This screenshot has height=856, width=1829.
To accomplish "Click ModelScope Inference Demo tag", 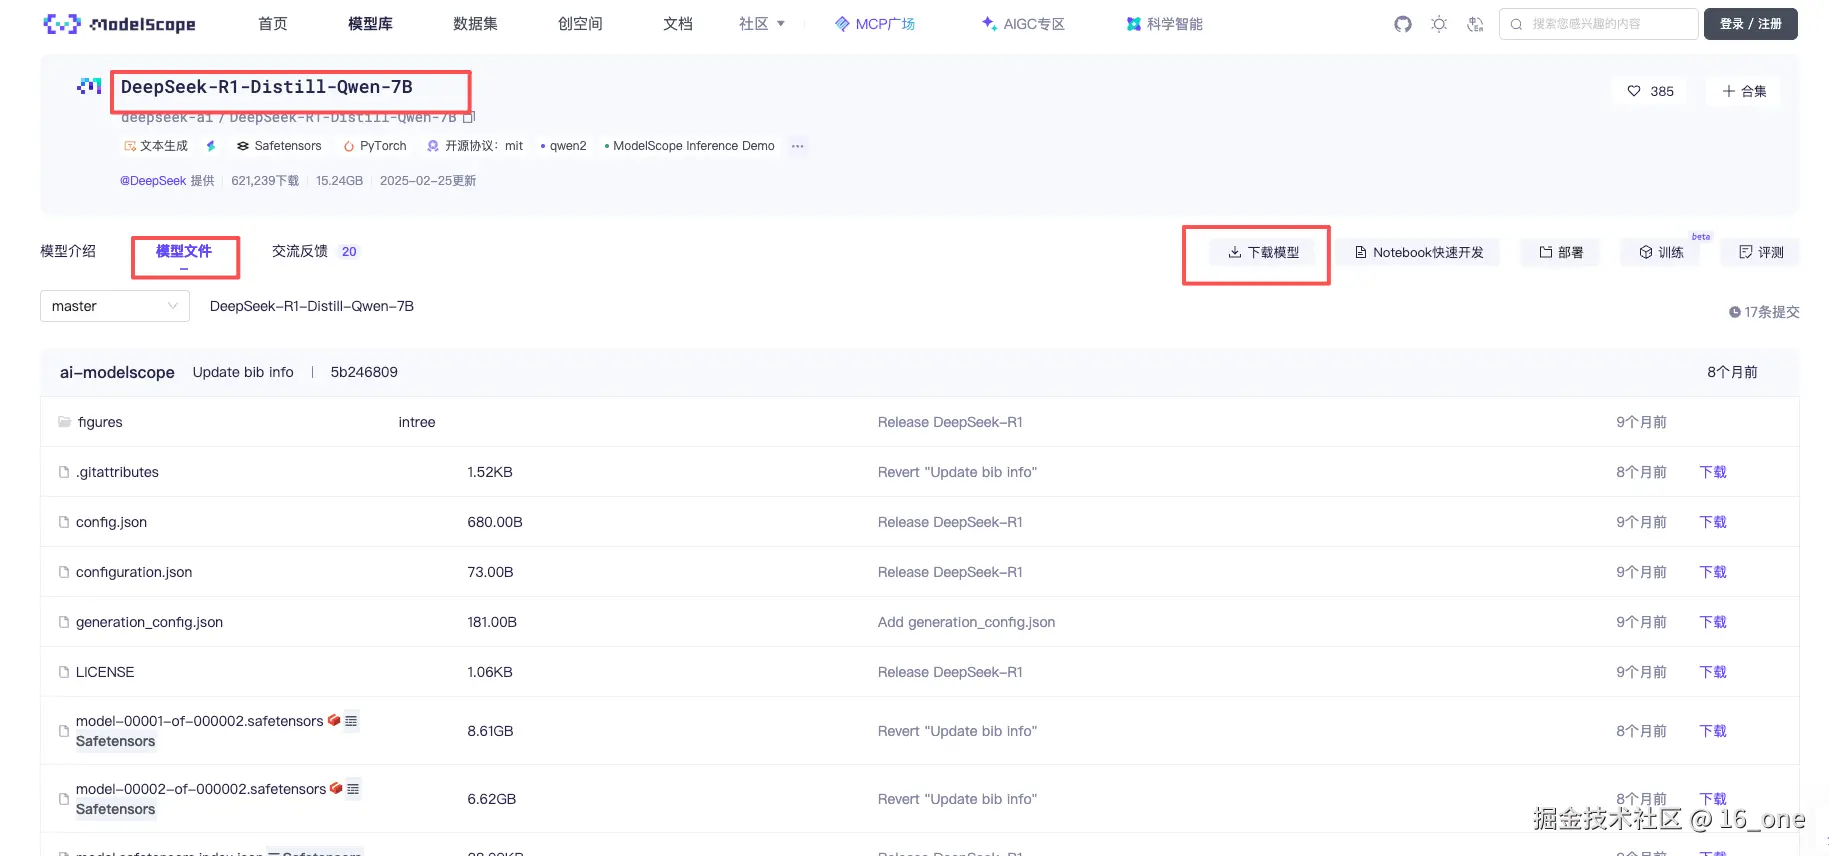I will pyautogui.click(x=690, y=146).
